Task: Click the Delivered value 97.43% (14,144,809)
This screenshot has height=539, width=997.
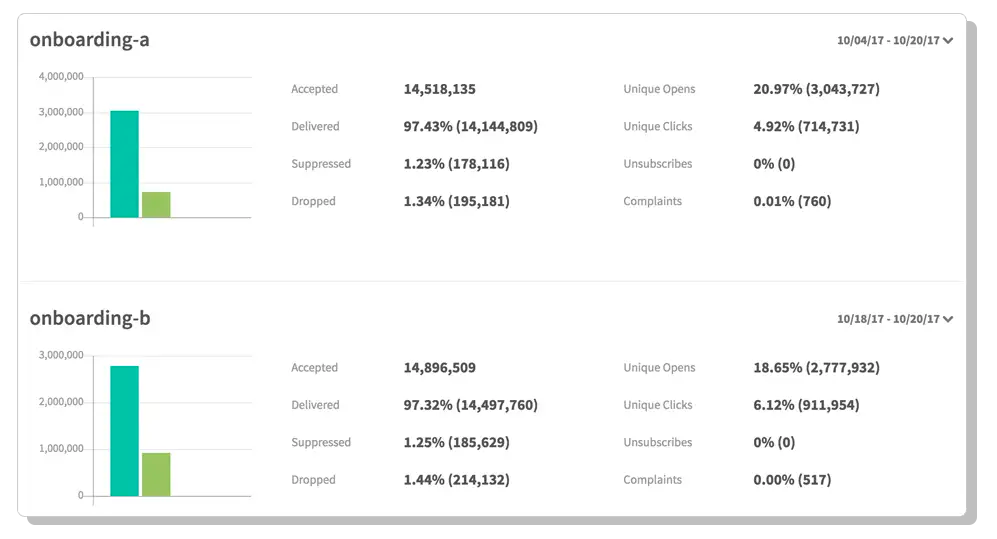Action: [x=471, y=126]
